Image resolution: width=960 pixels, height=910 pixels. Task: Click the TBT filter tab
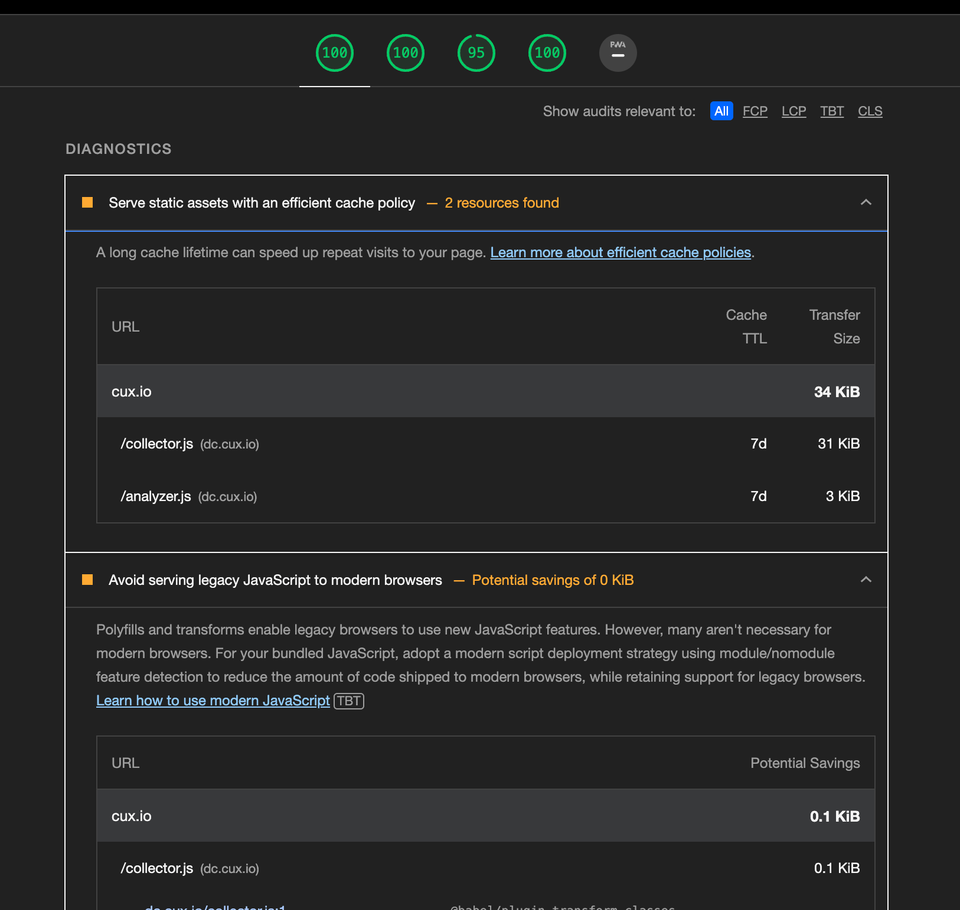pos(831,111)
